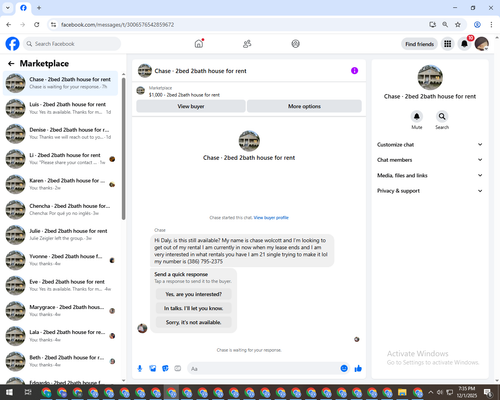500x400 pixels.
Task: Send a thumbs-up like
Action: (358, 368)
